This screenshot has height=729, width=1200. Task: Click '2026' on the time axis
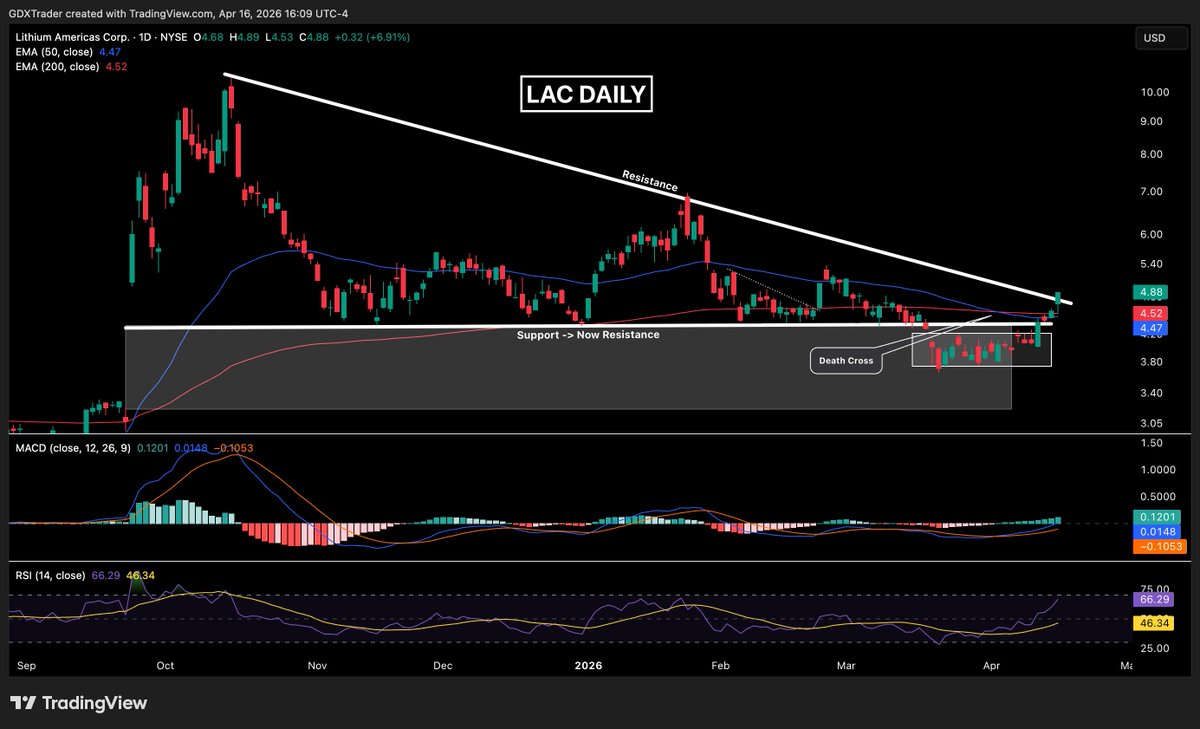(587, 664)
